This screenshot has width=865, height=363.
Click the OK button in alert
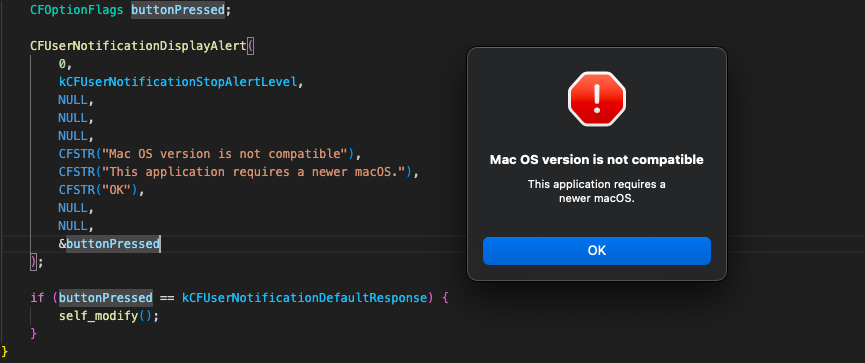point(596,251)
